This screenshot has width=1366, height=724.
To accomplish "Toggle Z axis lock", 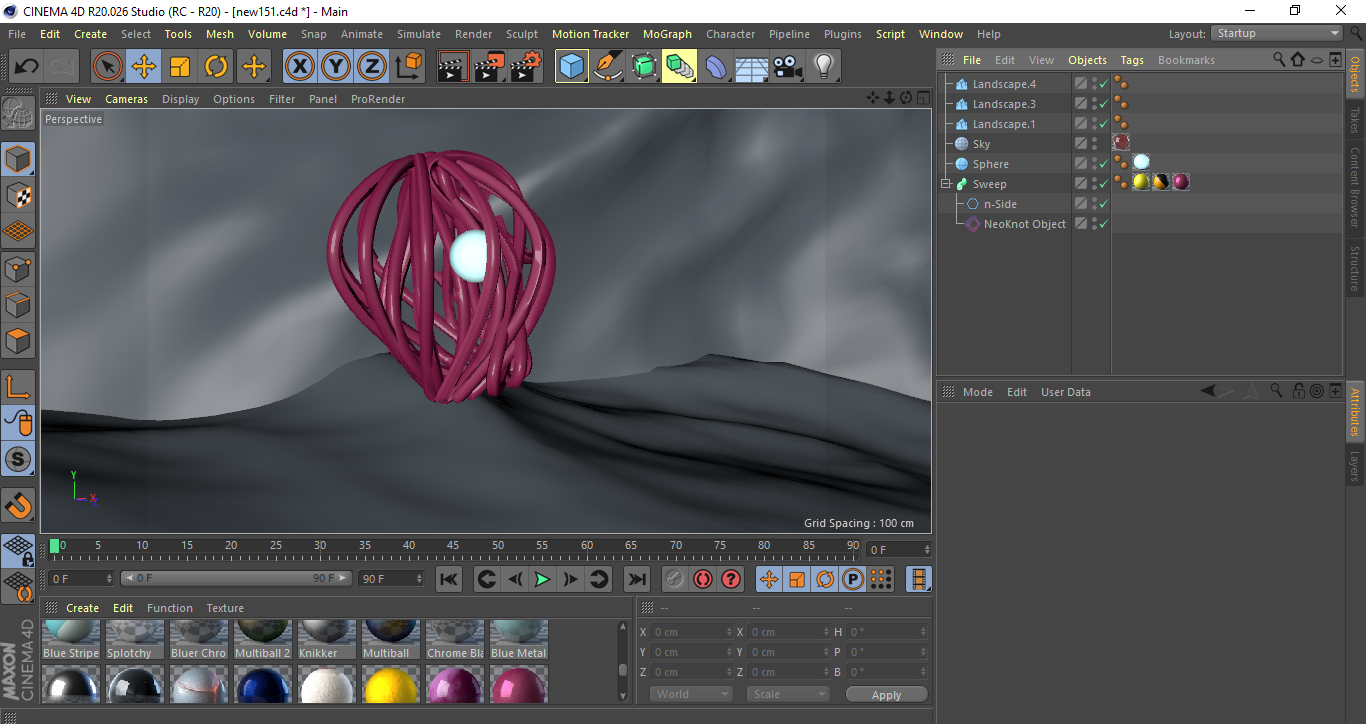I will pyautogui.click(x=372, y=67).
